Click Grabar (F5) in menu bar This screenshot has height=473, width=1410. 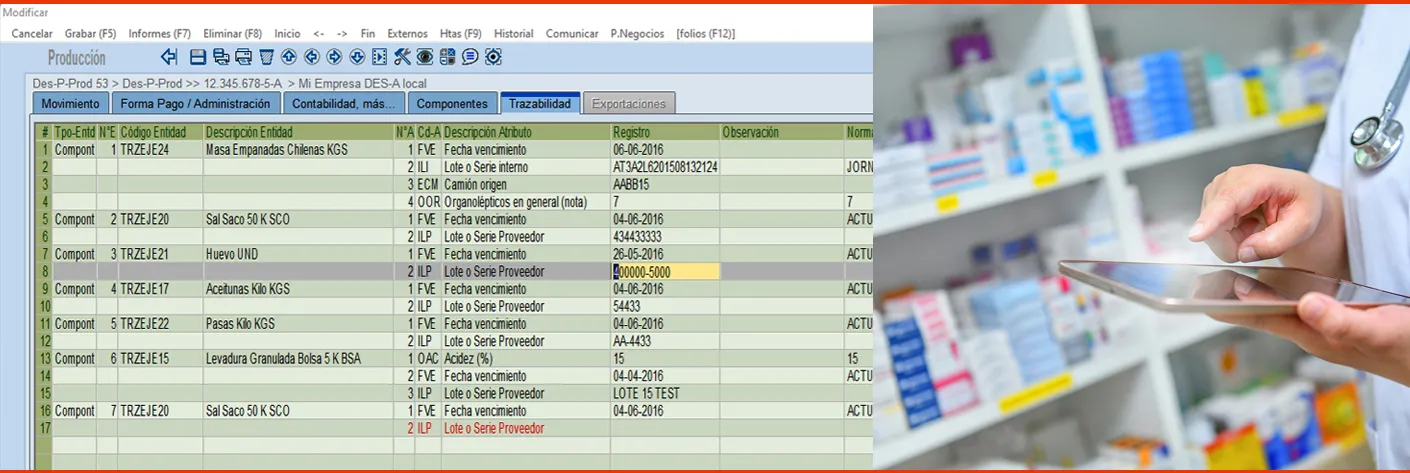click(91, 33)
